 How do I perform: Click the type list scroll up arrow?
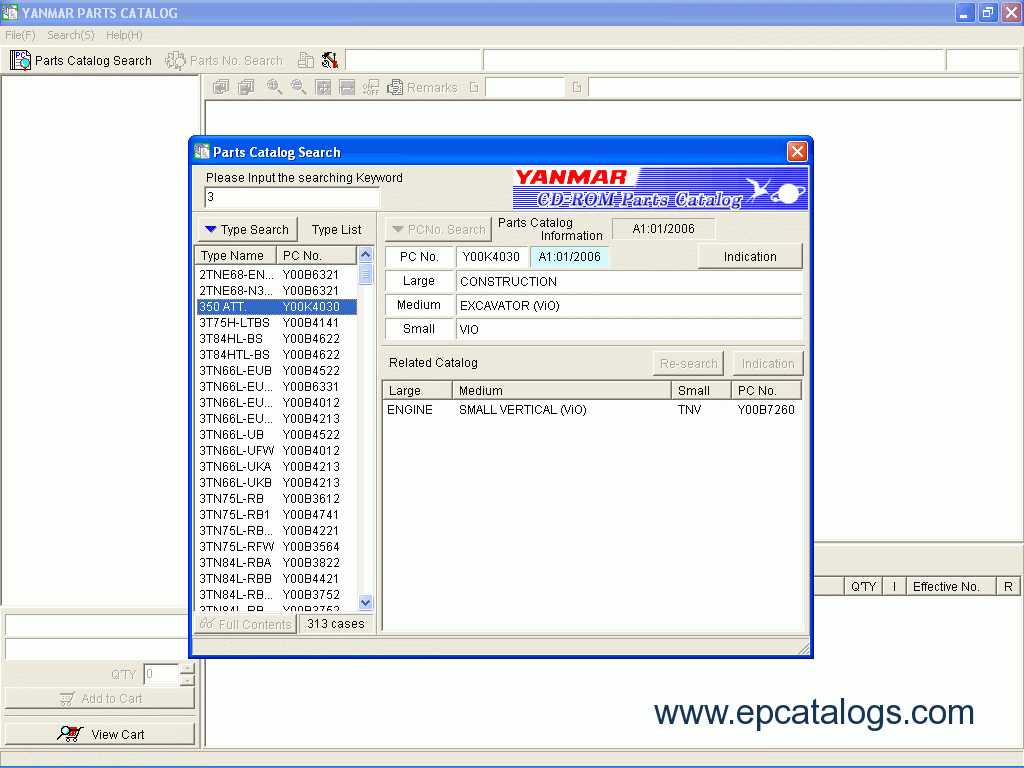point(366,255)
